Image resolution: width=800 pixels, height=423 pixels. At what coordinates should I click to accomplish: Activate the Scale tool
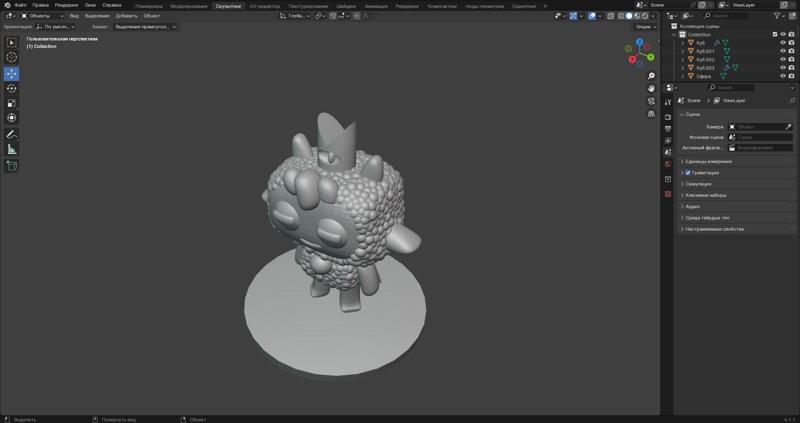click(x=12, y=104)
